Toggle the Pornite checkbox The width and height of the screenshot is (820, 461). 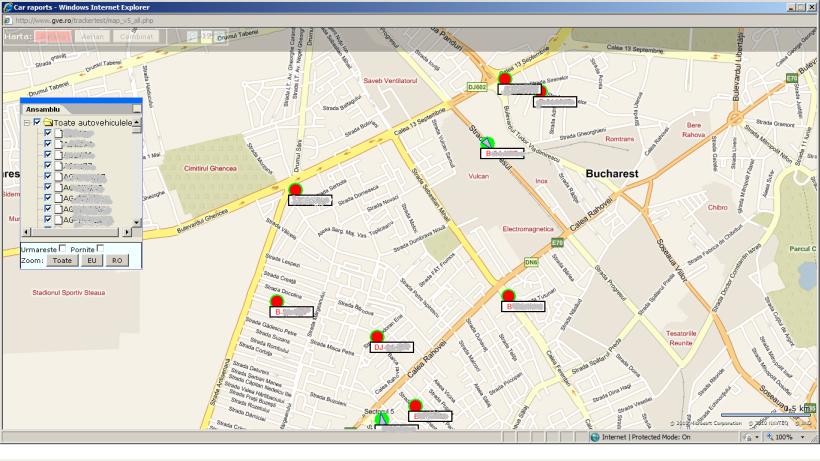100,247
